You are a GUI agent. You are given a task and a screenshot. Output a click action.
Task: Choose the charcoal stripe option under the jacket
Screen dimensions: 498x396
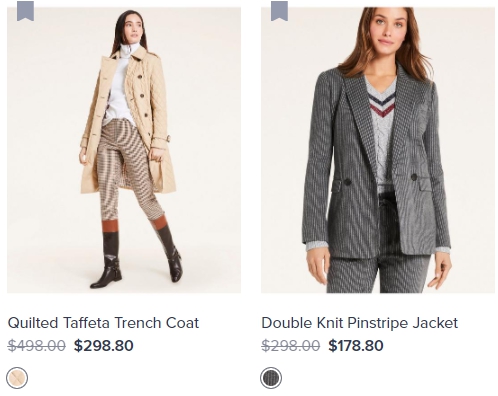click(x=271, y=378)
